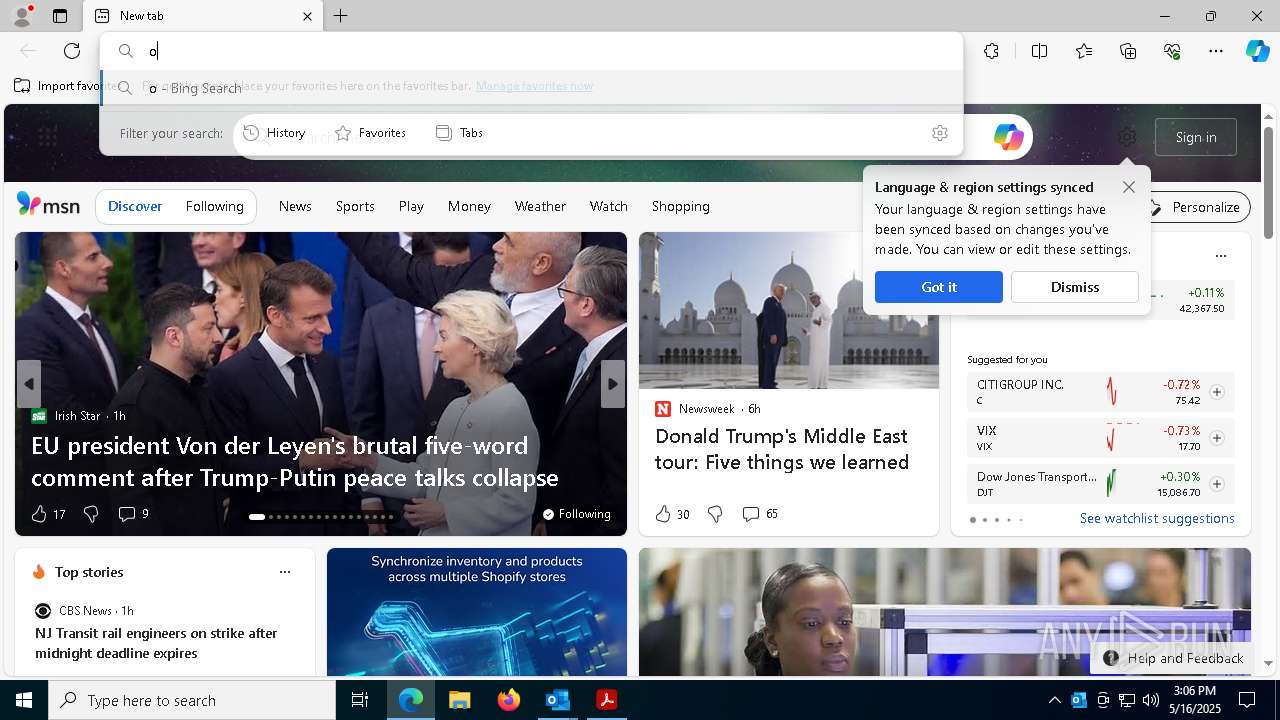Select the 'o - Bing Search' suggestion
Viewport: 1280px width, 720px height.
[x=532, y=88]
